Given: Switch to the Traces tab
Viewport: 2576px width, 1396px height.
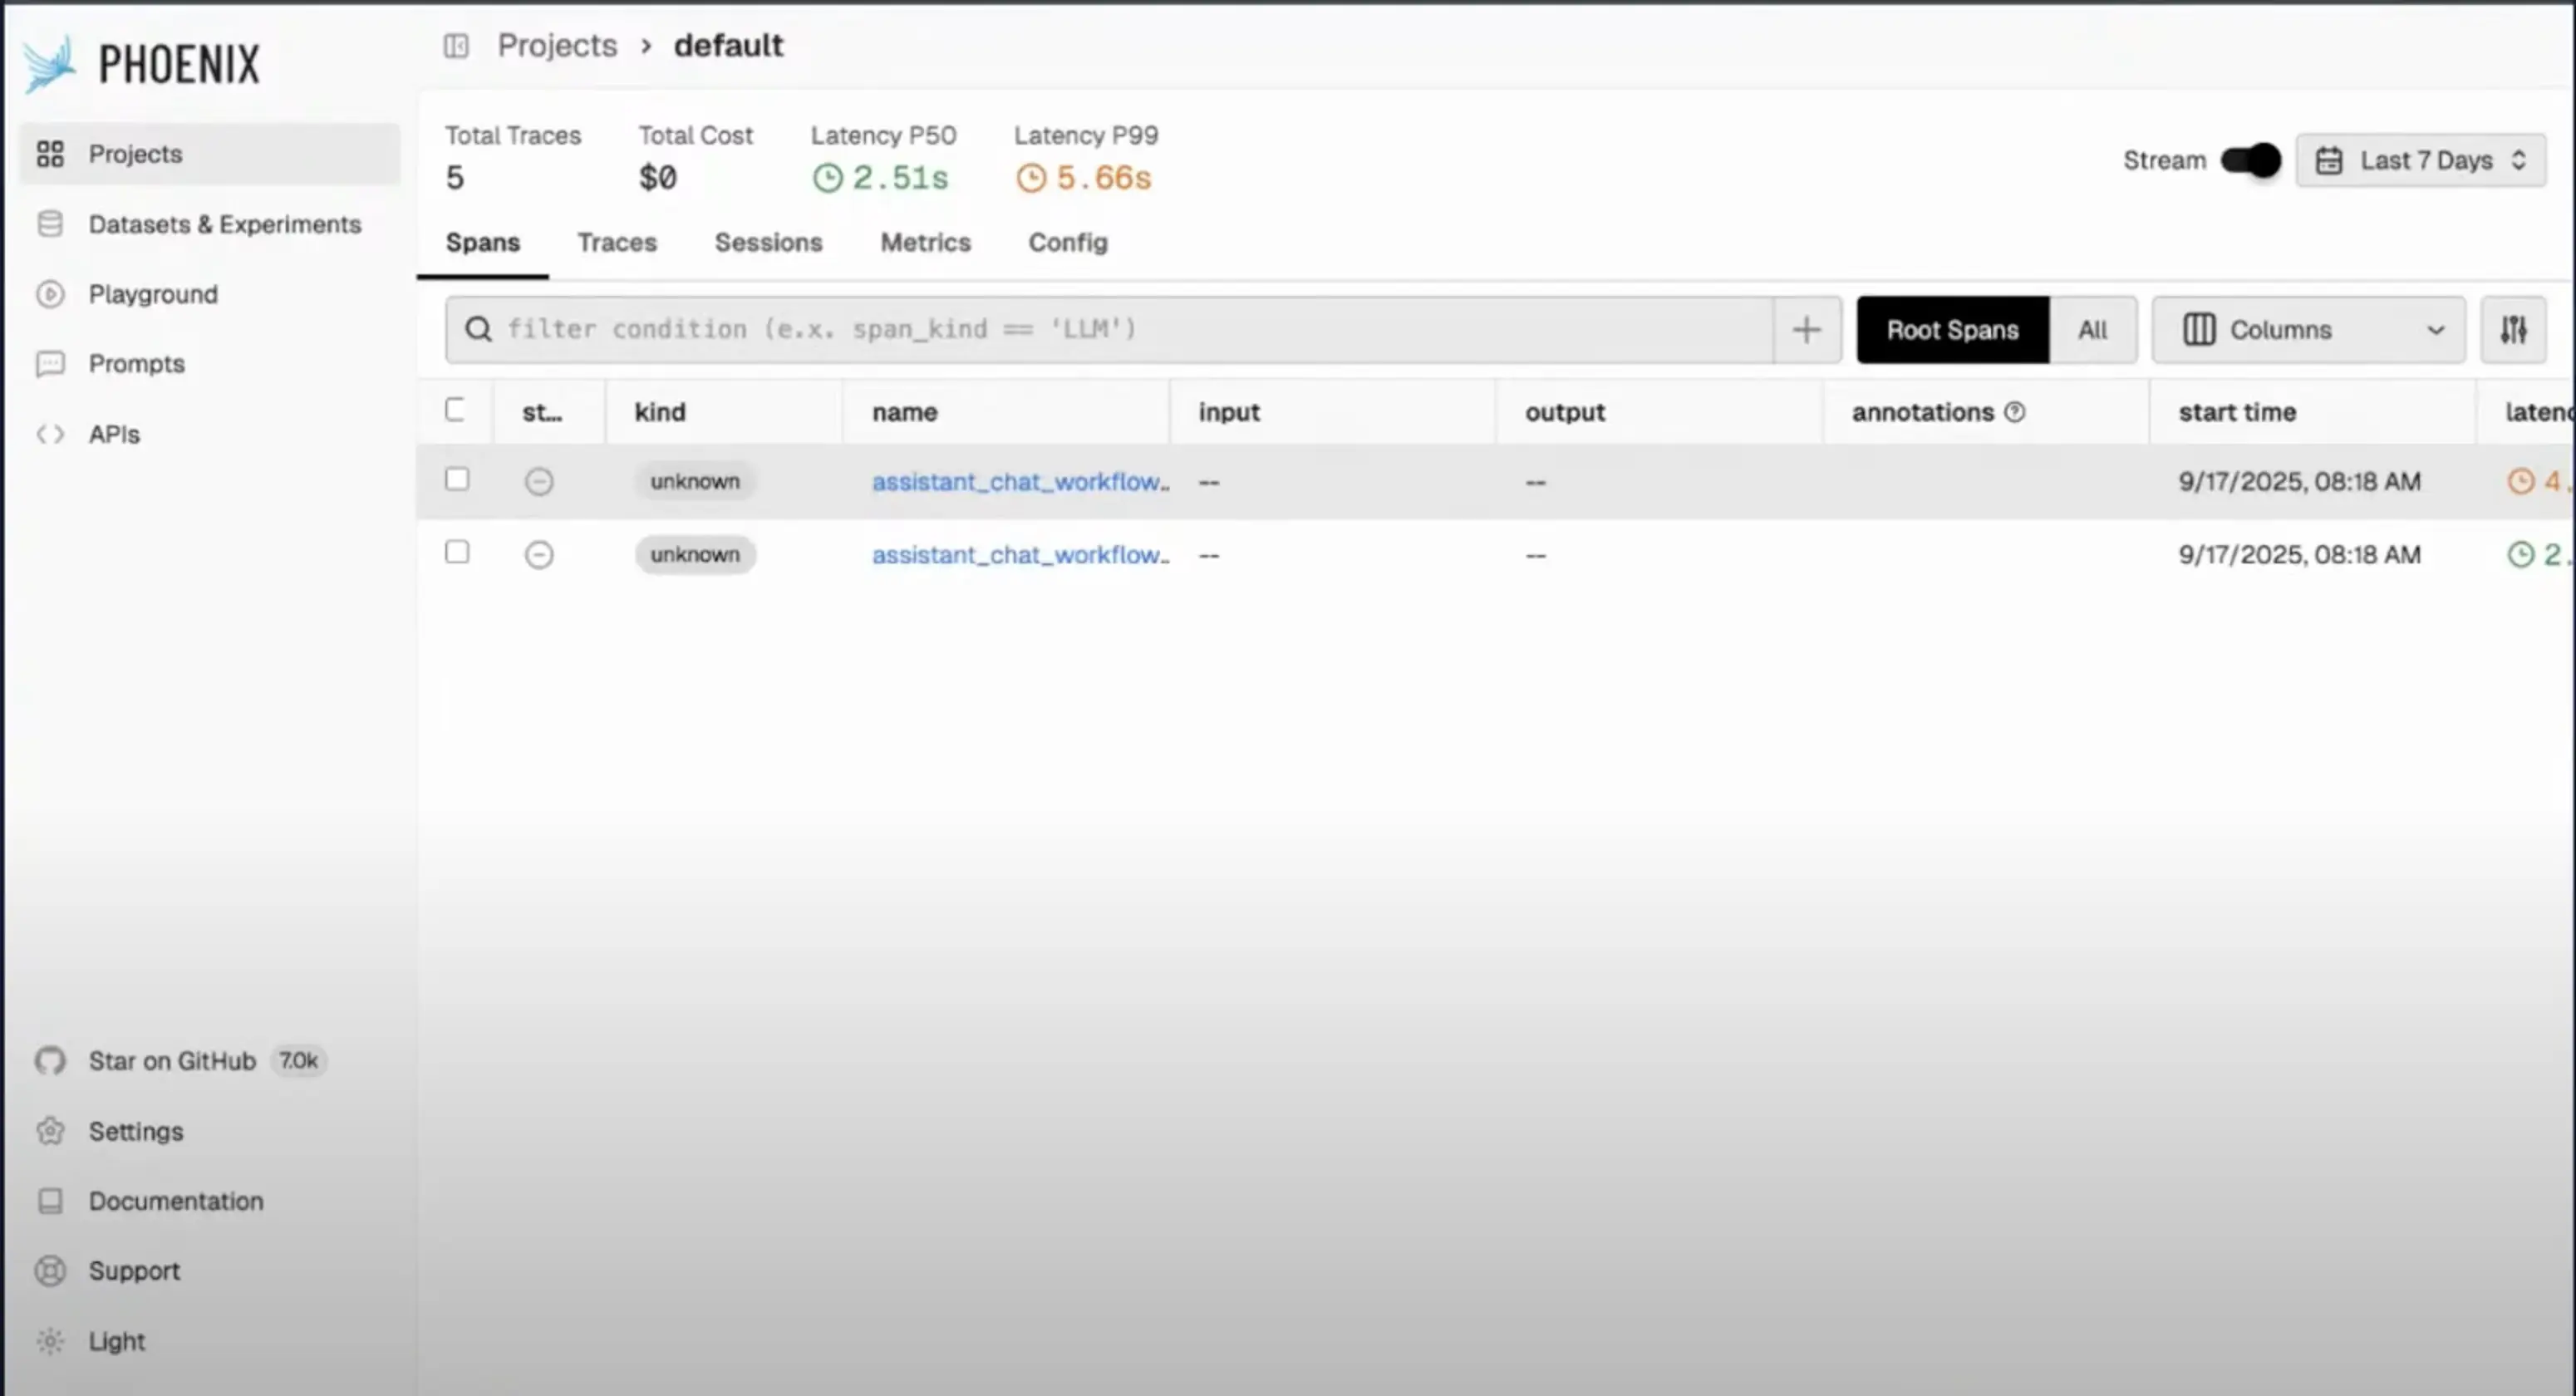Looking at the screenshot, I should click(617, 243).
